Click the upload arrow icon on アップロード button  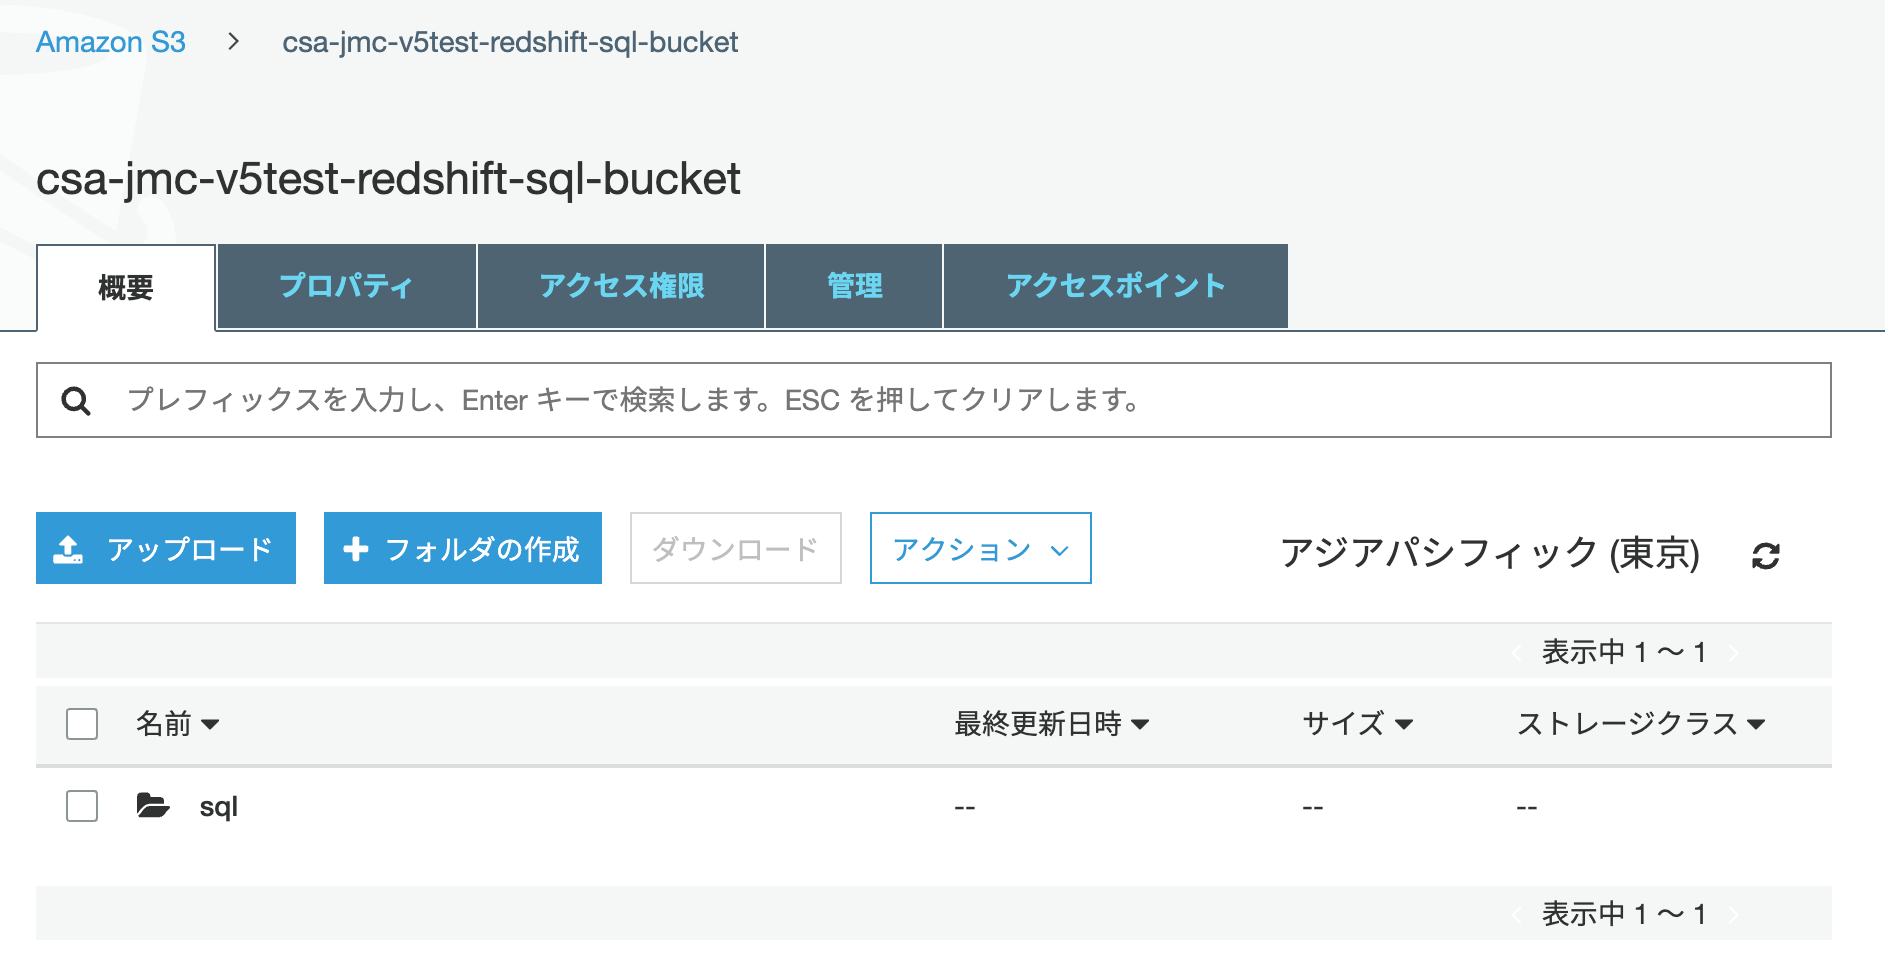[x=68, y=547]
